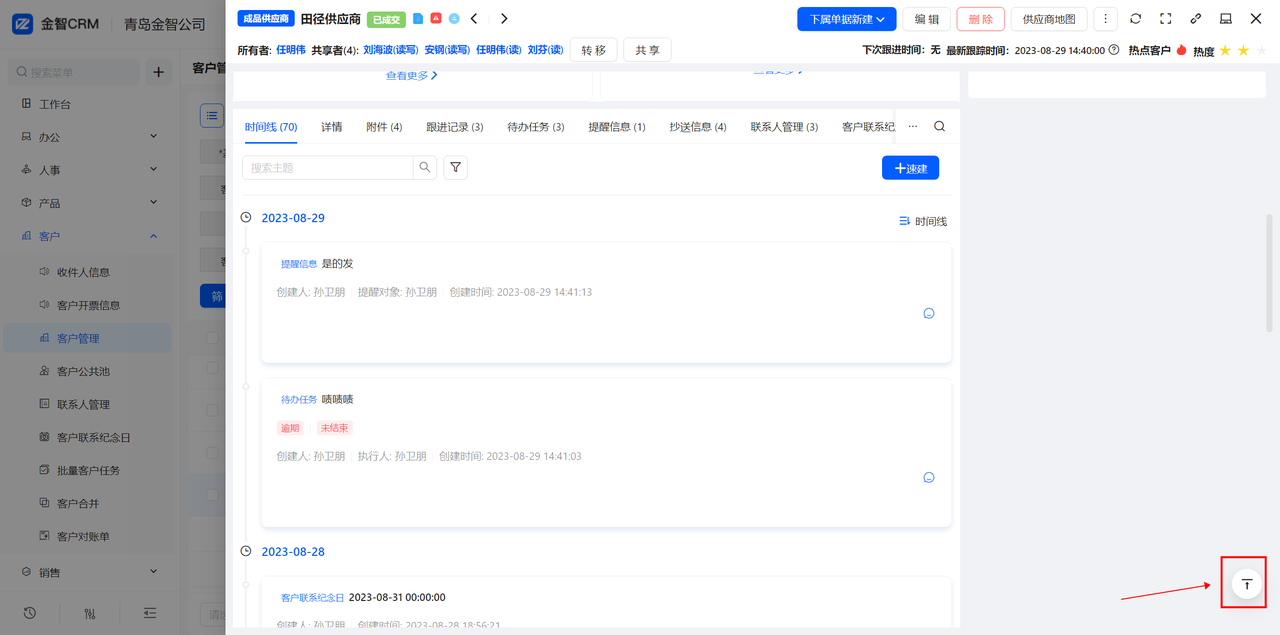Image resolution: width=1280 pixels, height=635 pixels.
Task: Collapse sidebar using footer menu-fold icon
Action: (x=150, y=613)
